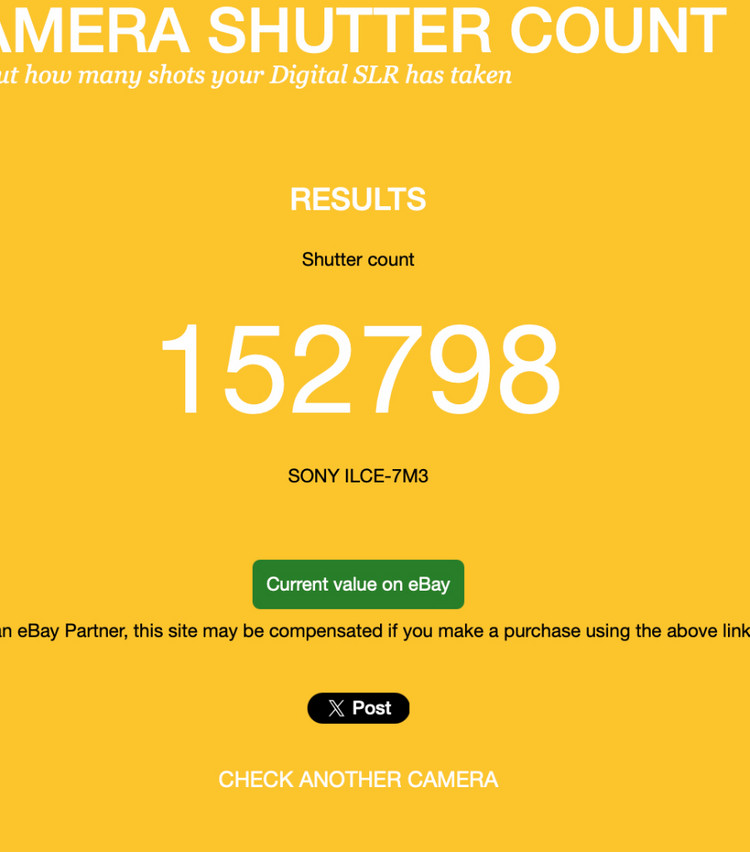Click the word 'eBay' inside the green button

pos(428,584)
